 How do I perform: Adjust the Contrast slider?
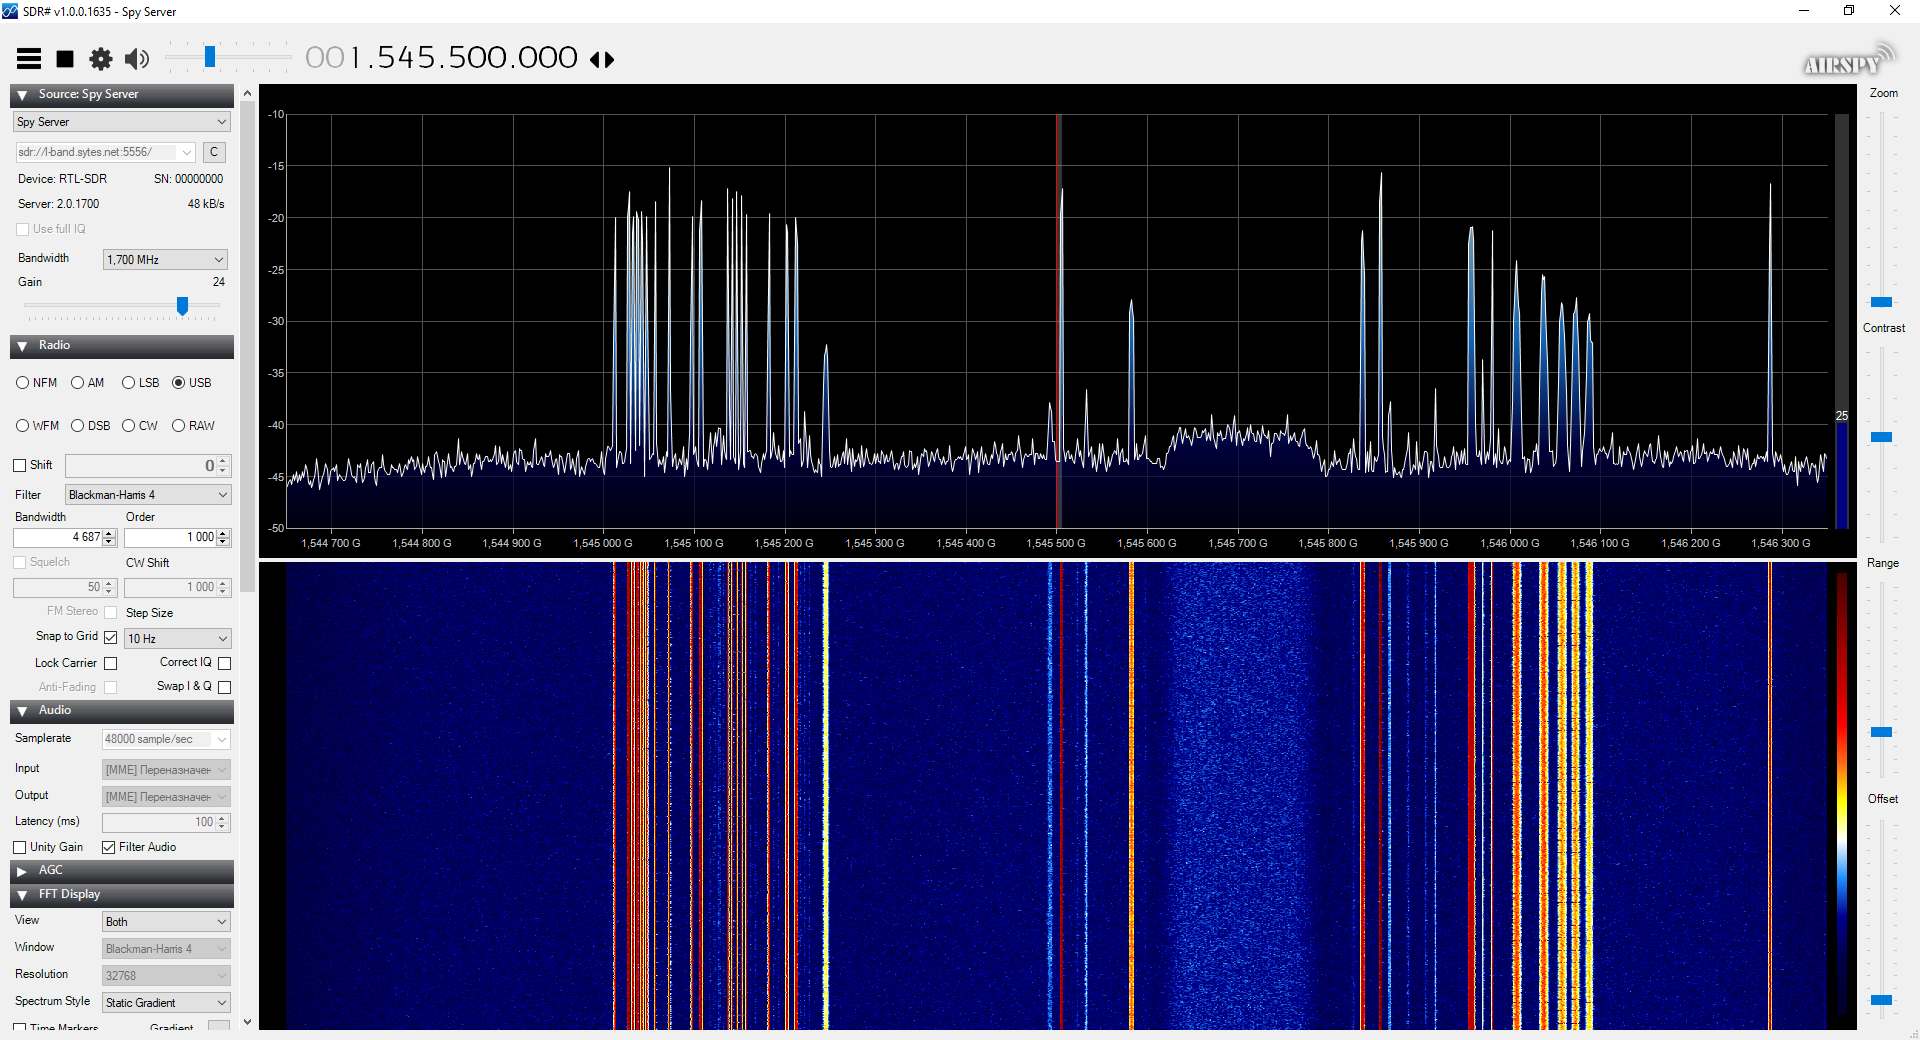[1881, 437]
